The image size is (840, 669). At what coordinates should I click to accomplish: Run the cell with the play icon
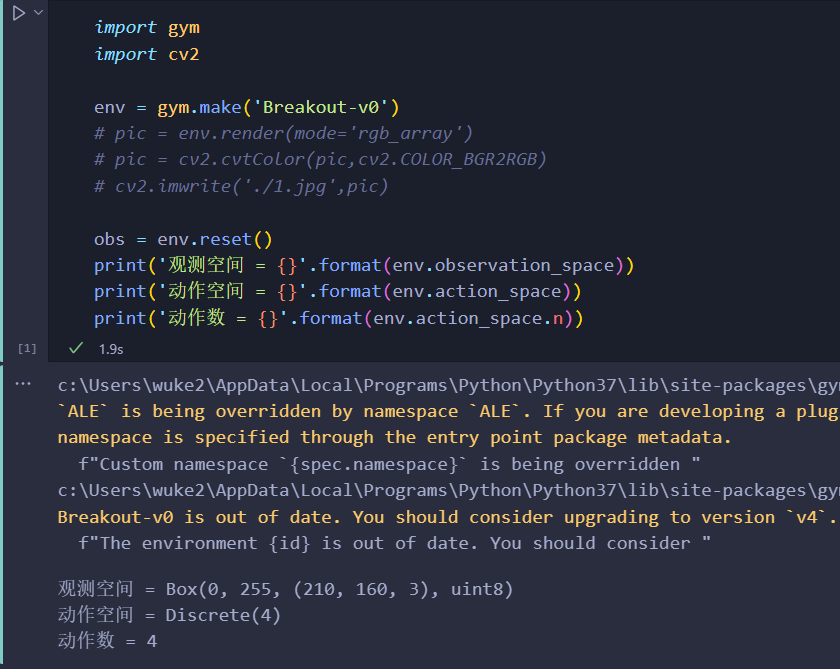(x=19, y=13)
